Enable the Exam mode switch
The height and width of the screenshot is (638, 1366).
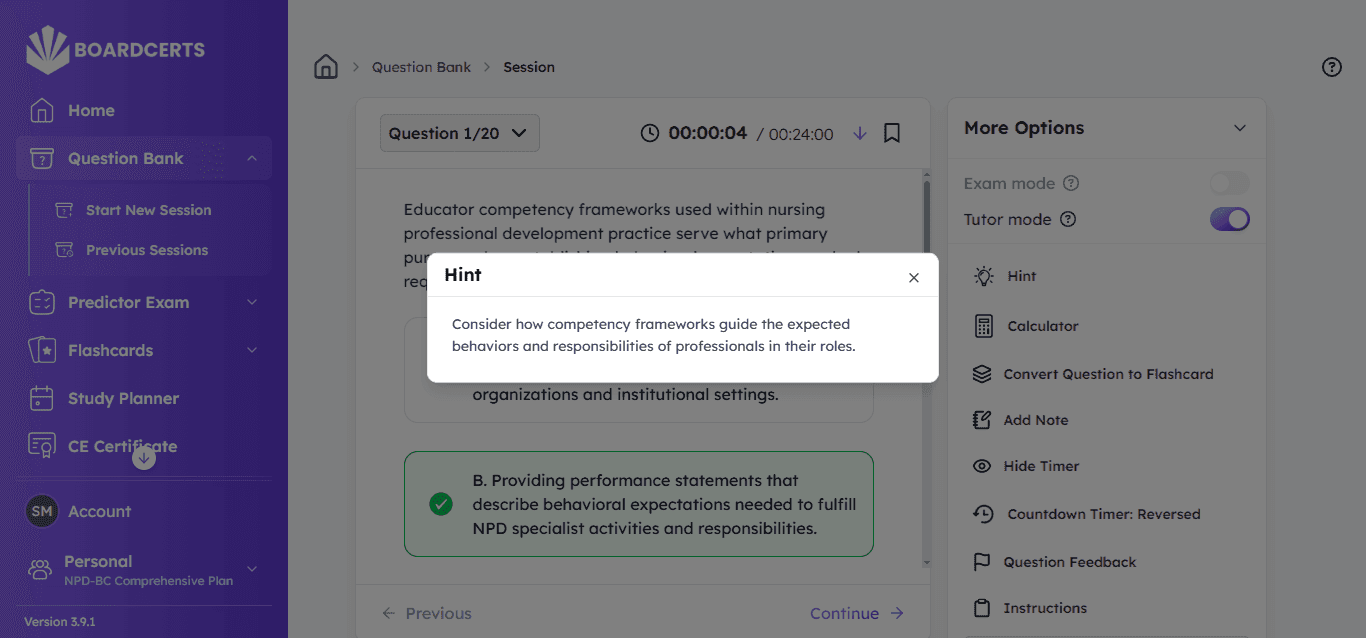[1229, 183]
